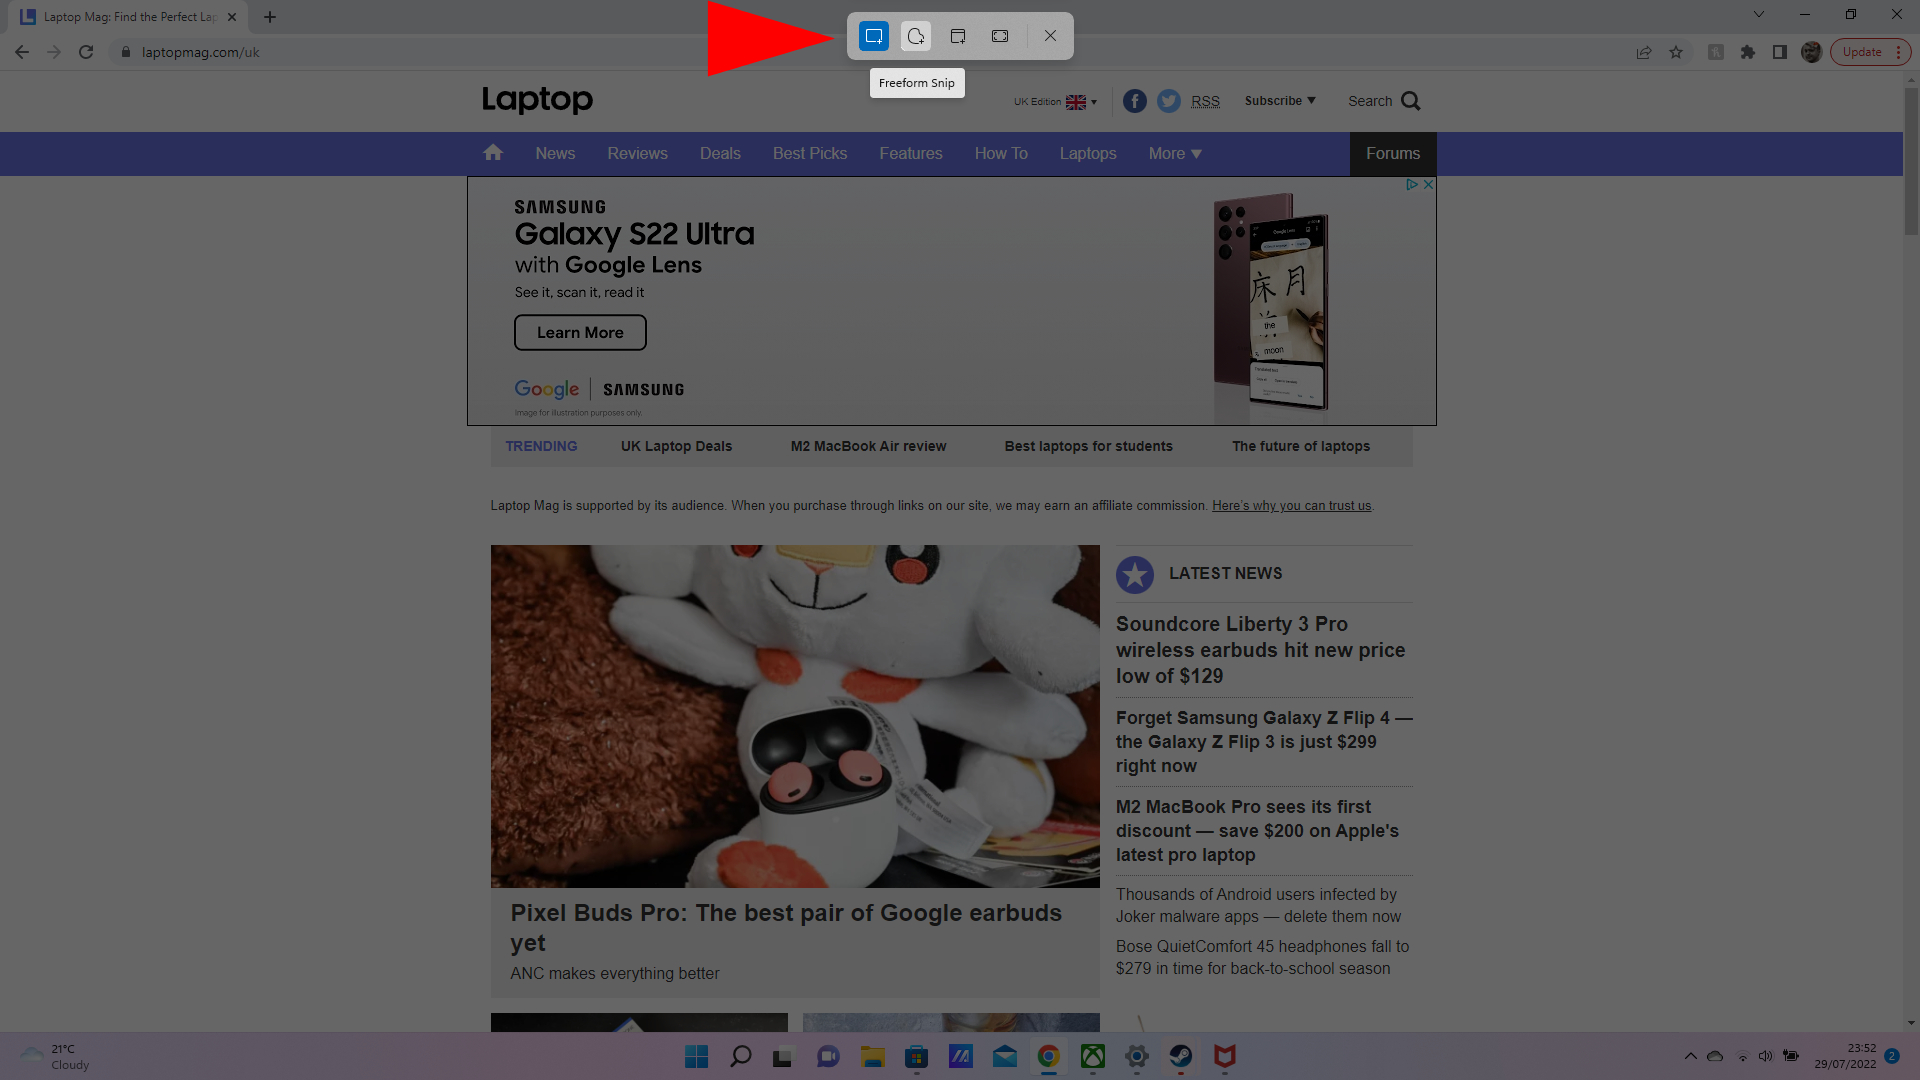
Task: Open Facebook link on Laptop Mag
Action: tap(1134, 100)
